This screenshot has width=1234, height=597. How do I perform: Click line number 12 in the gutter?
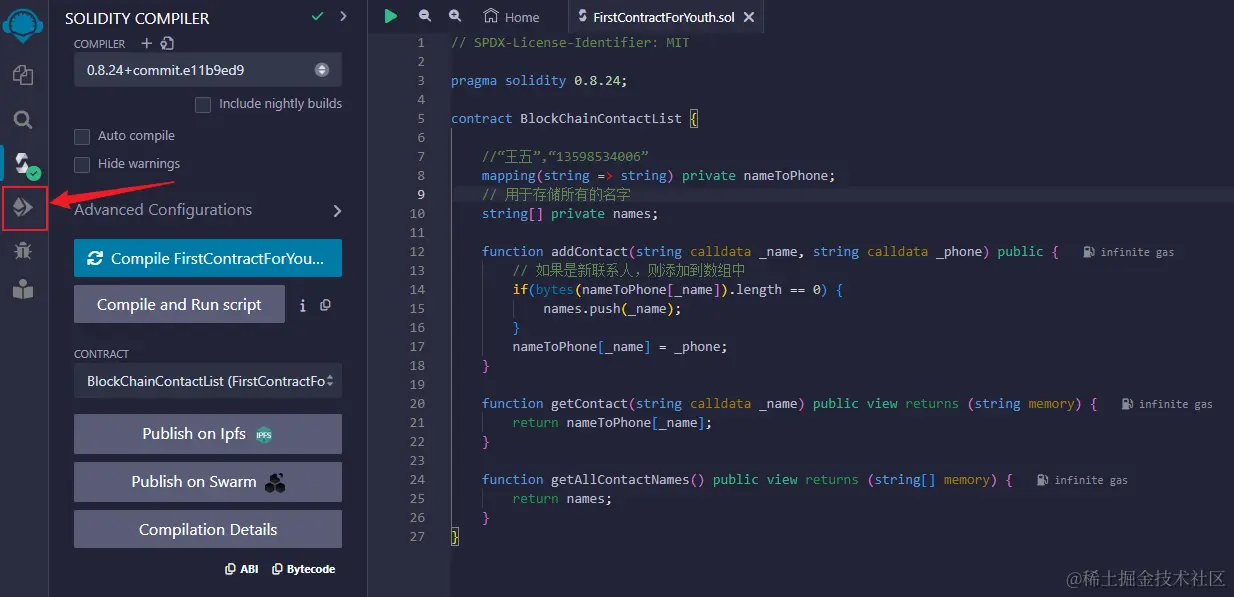417,252
